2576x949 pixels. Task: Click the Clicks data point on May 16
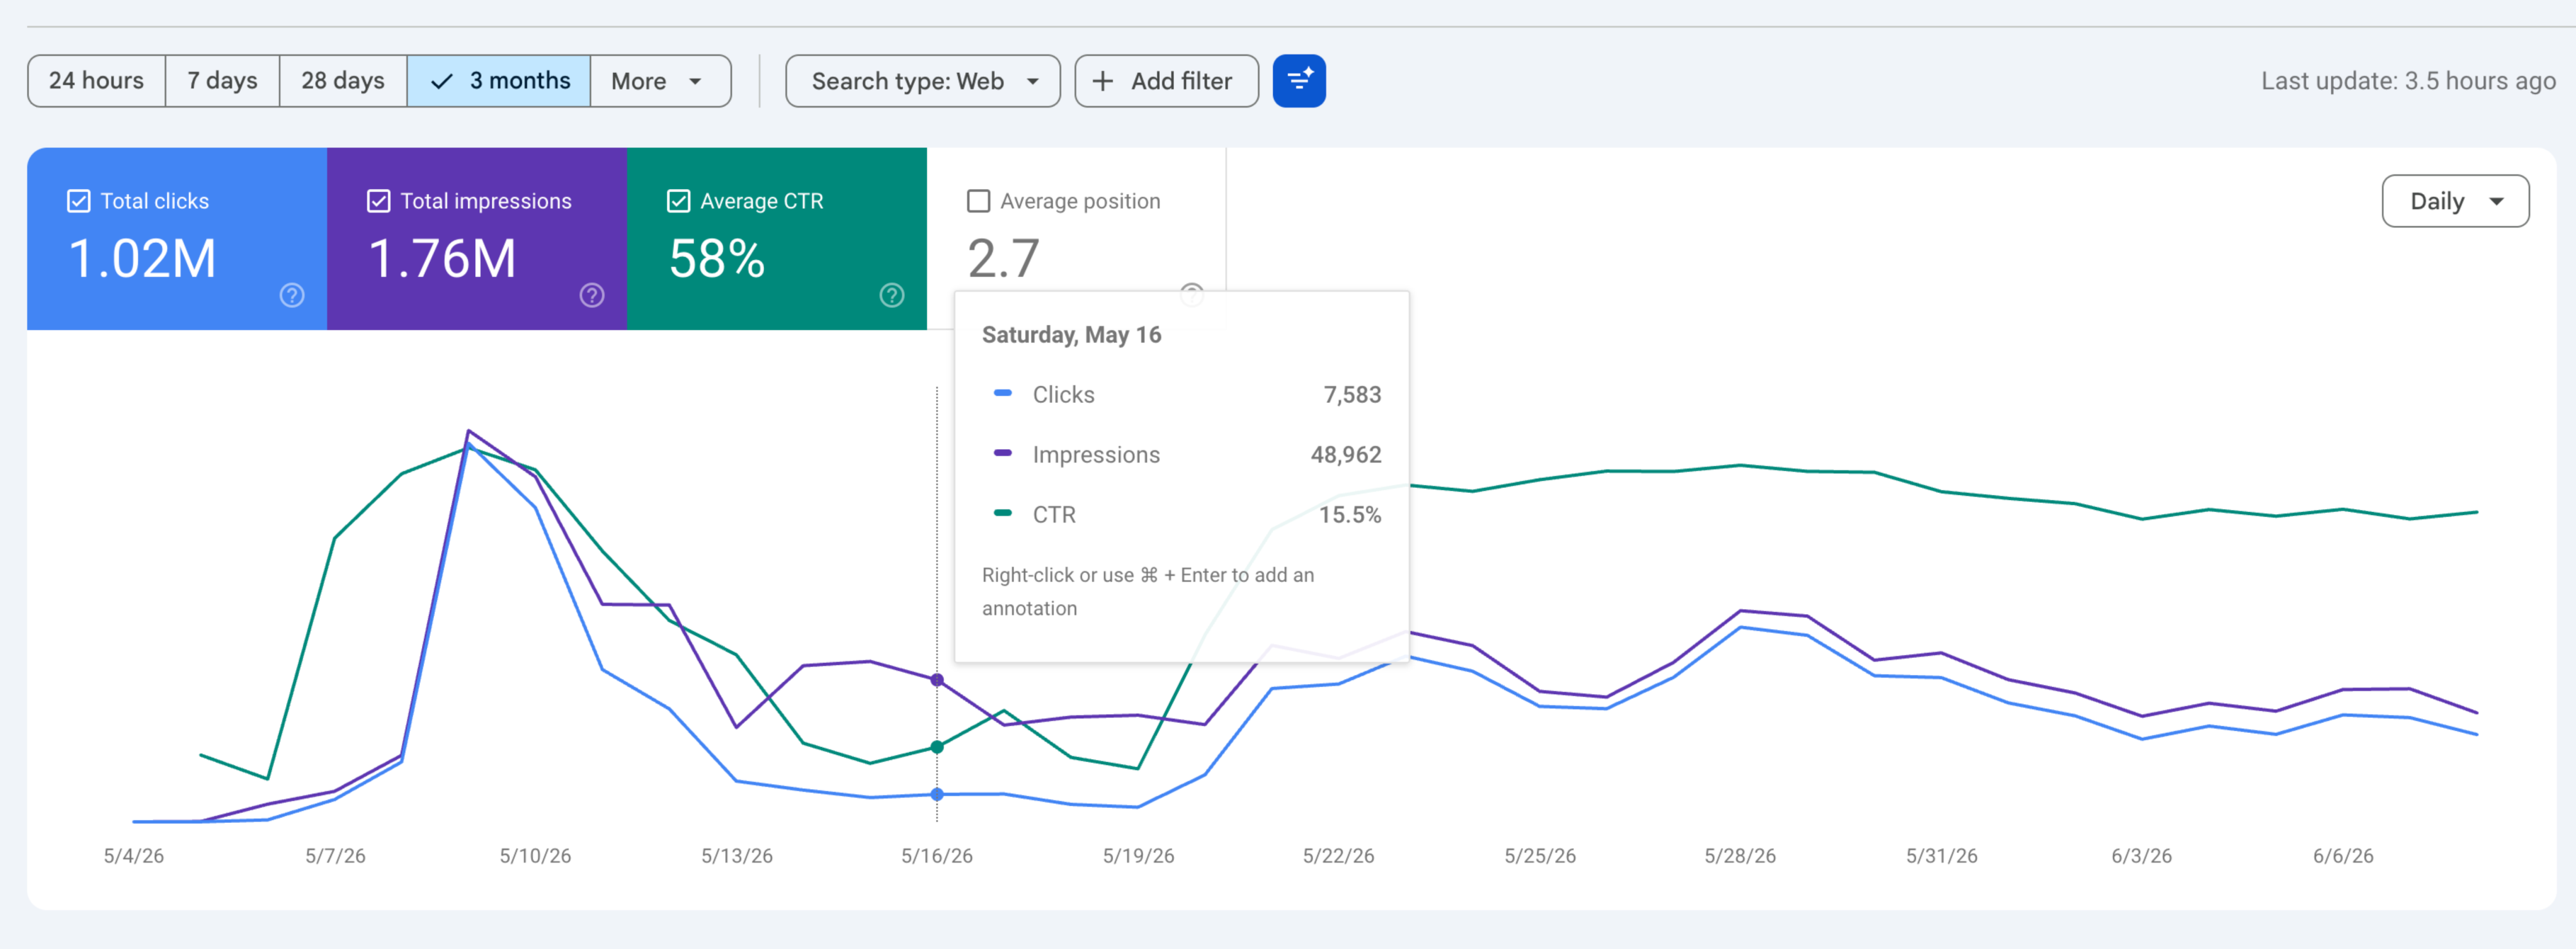pyautogui.click(x=937, y=794)
